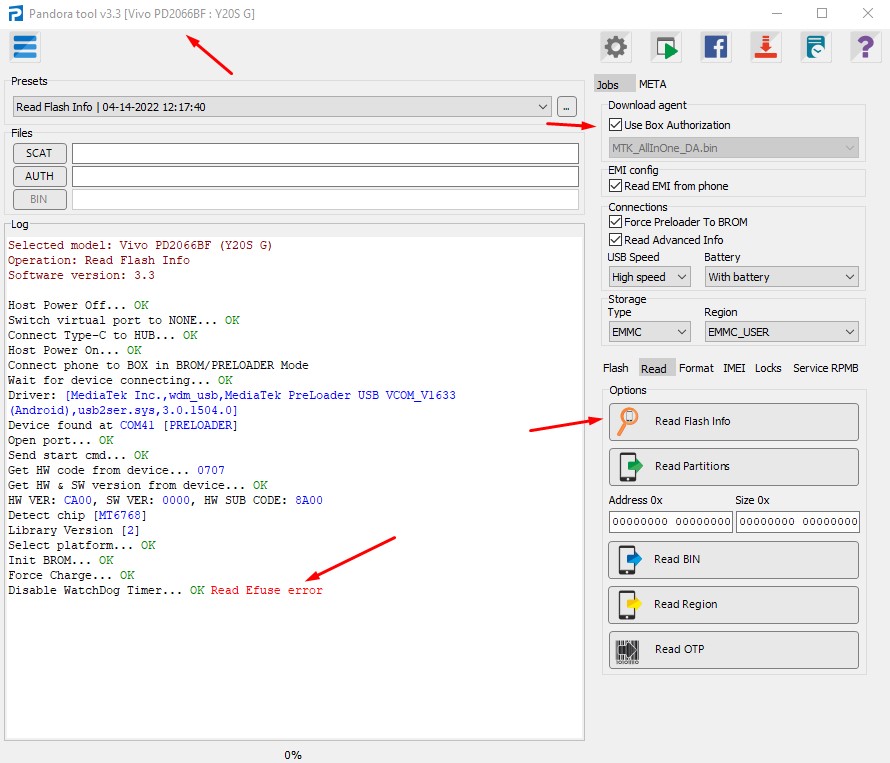Expand the Presets dropdown list

tap(282, 107)
